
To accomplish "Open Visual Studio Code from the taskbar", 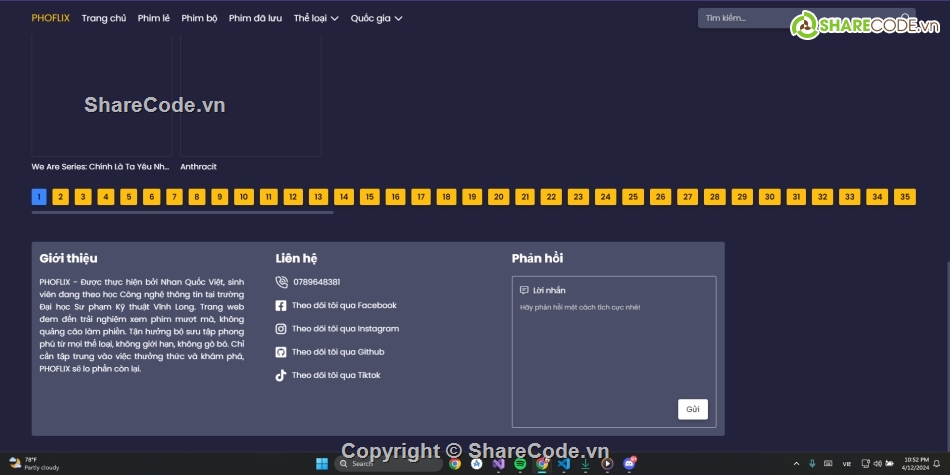I will [x=563, y=464].
